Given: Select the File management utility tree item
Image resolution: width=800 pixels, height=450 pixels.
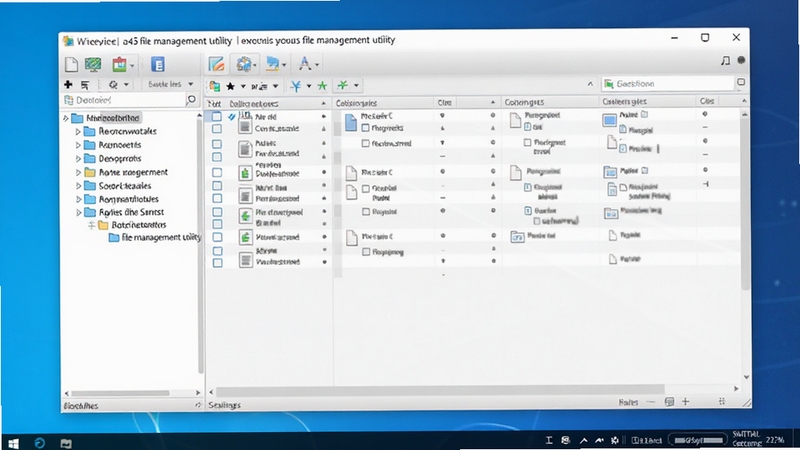Looking at the screenshot, I should [x=160, y=237].
